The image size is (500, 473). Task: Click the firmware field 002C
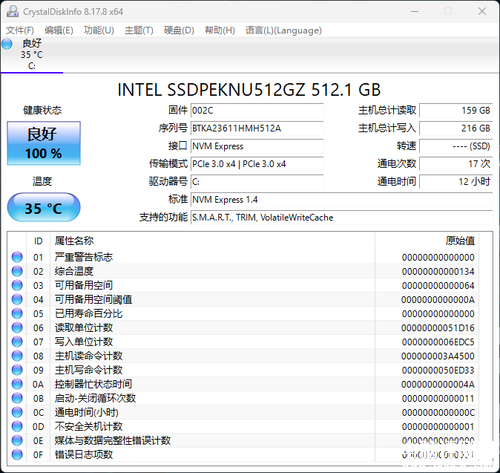[257, 111]
